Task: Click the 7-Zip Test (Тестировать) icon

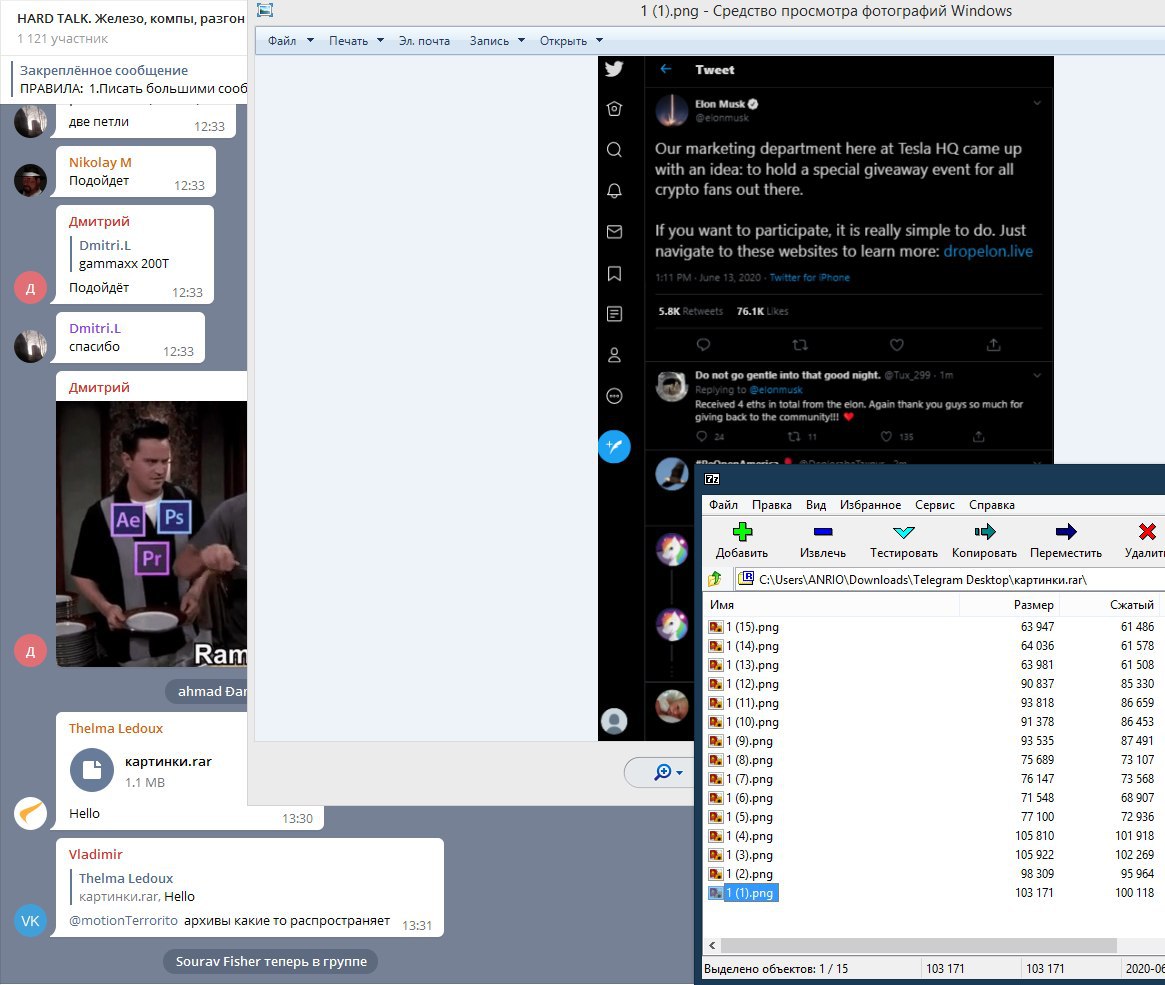Action: point(903,532)
